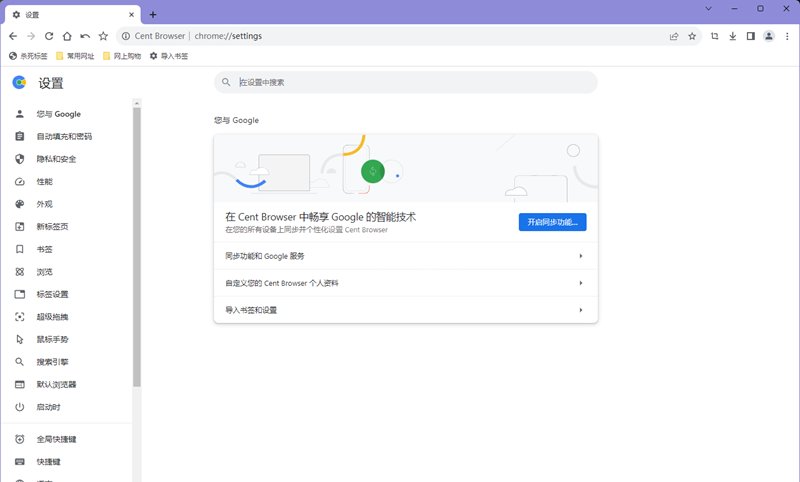
Task: Expand 同步功能和 Google 服务 row
Action: [x=406, y=256]
